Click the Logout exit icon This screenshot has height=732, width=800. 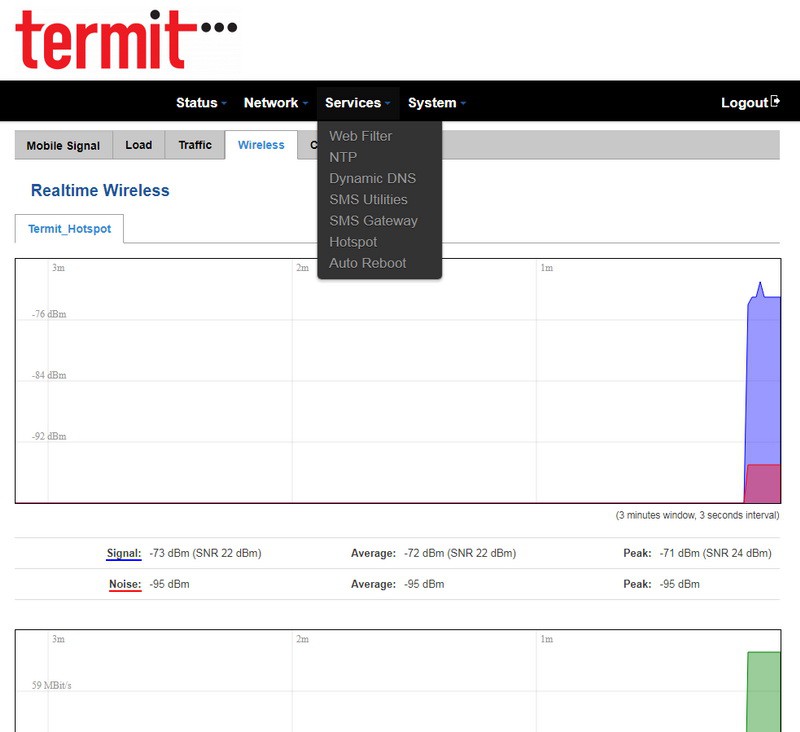click(775, 102)
